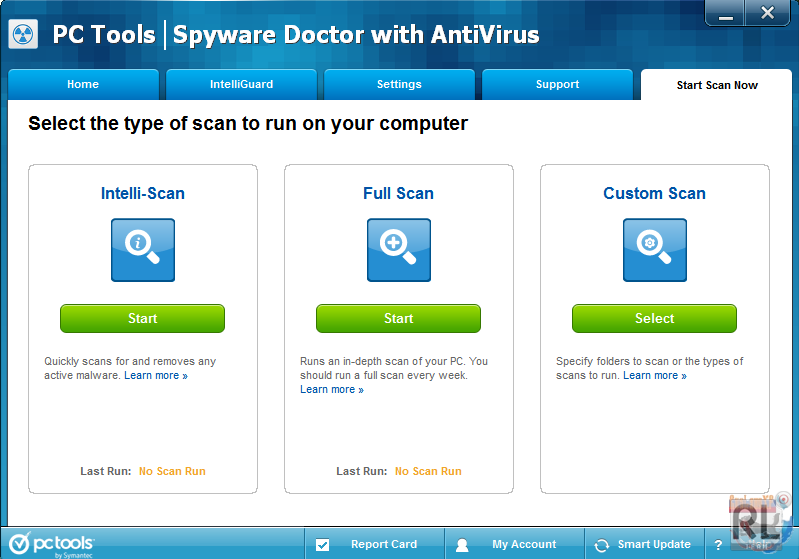Image resolution: width=799 pixels, height=559 pixels.
Task: Switch to the Home tab
Action: click(x=83, y=85)
